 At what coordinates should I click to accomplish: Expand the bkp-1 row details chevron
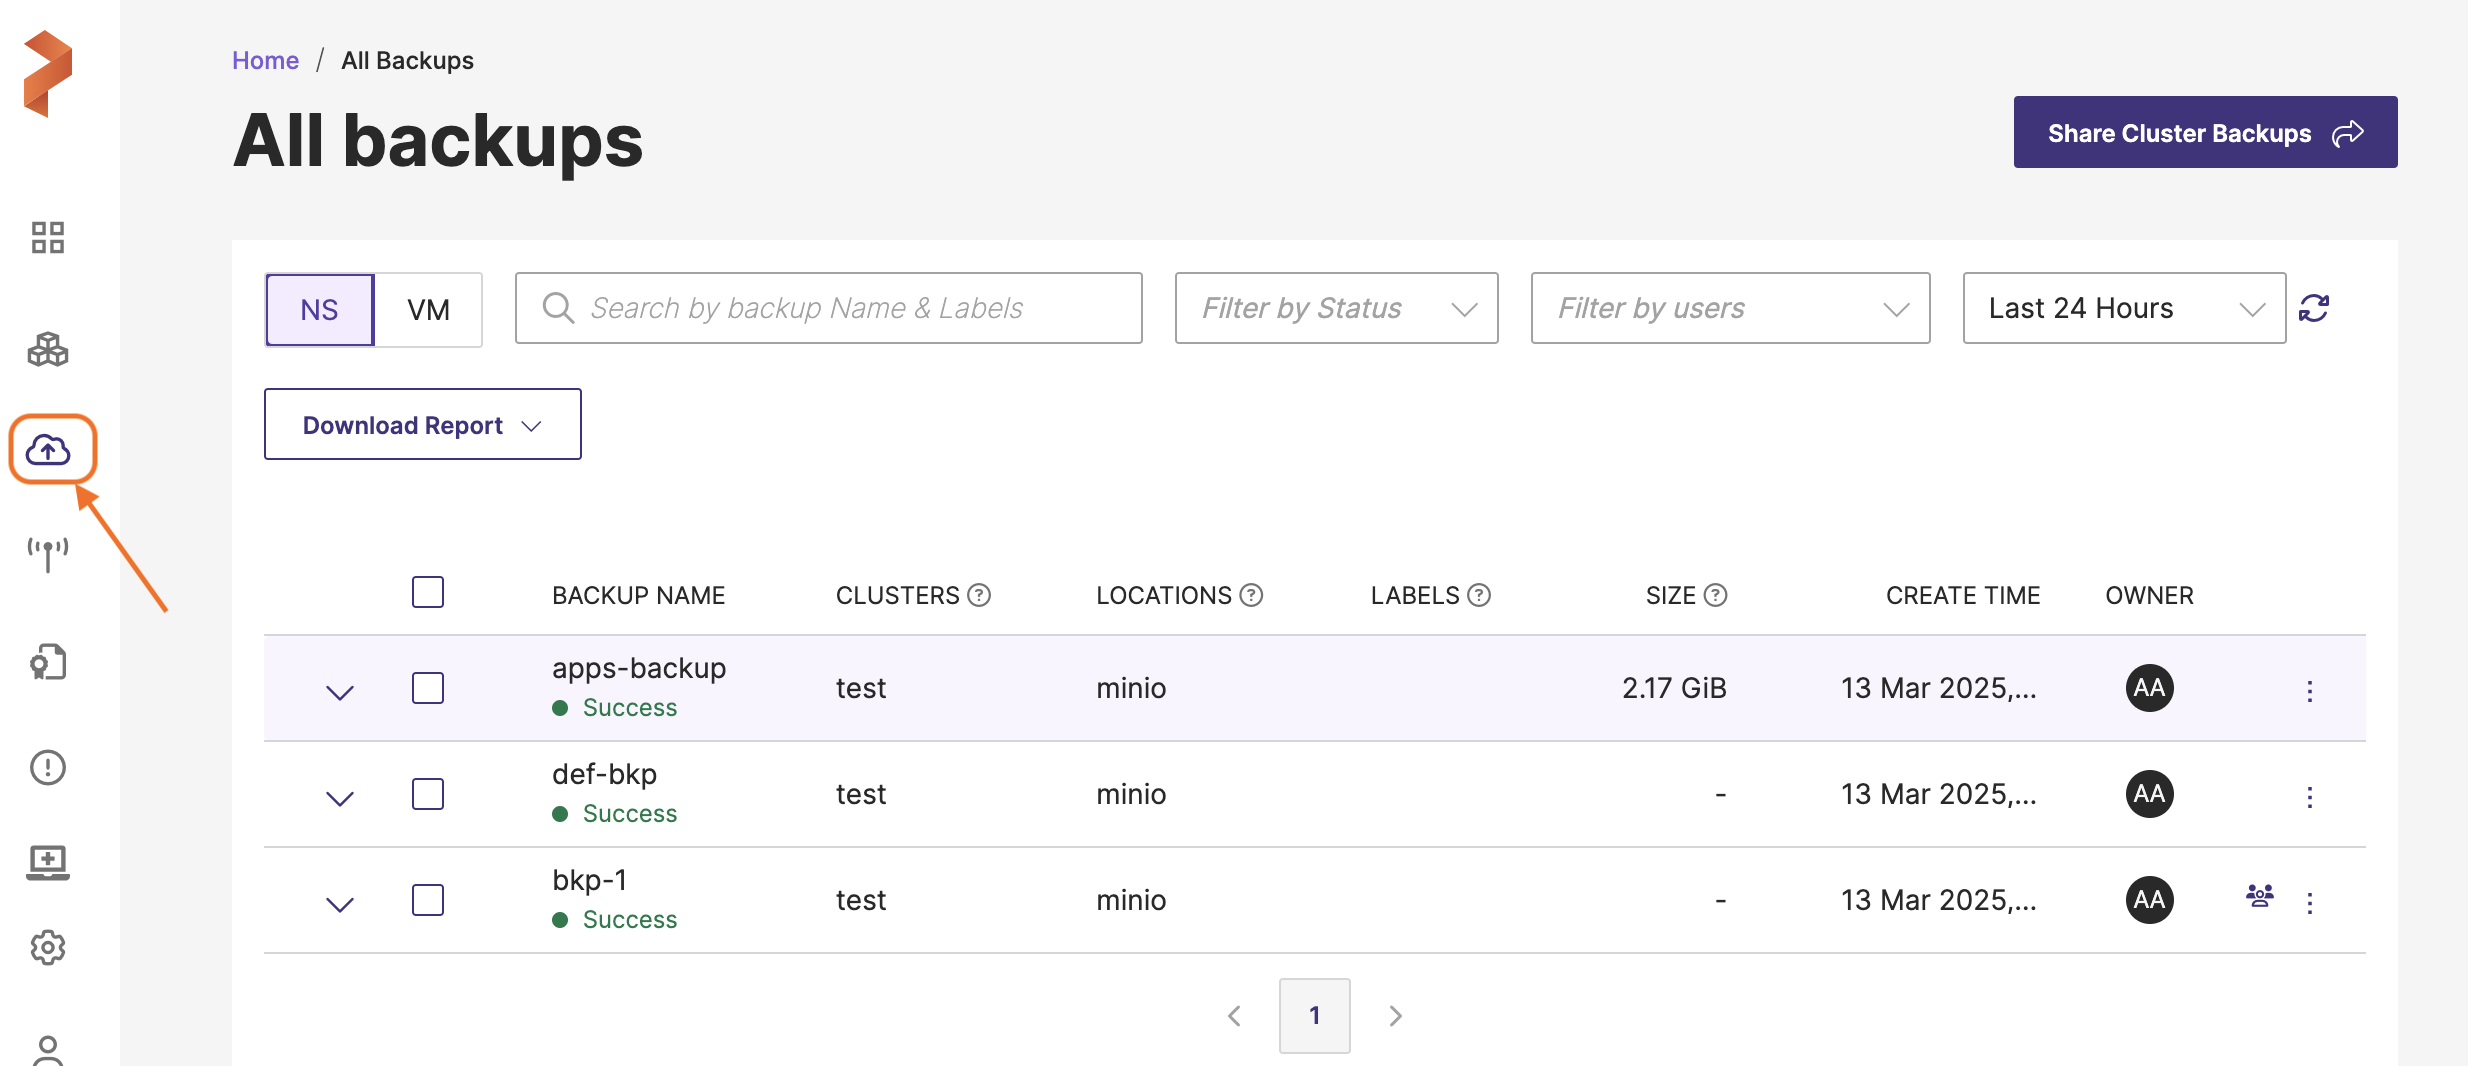pyautogui.click(x=340, y=904)
